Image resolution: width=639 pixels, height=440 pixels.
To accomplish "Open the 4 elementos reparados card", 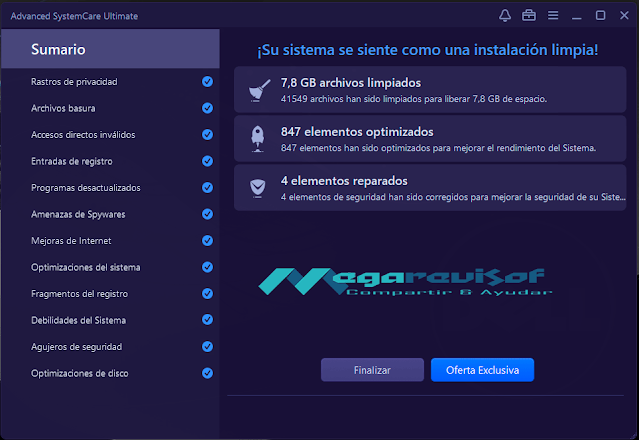I will (x=430, y=187).
